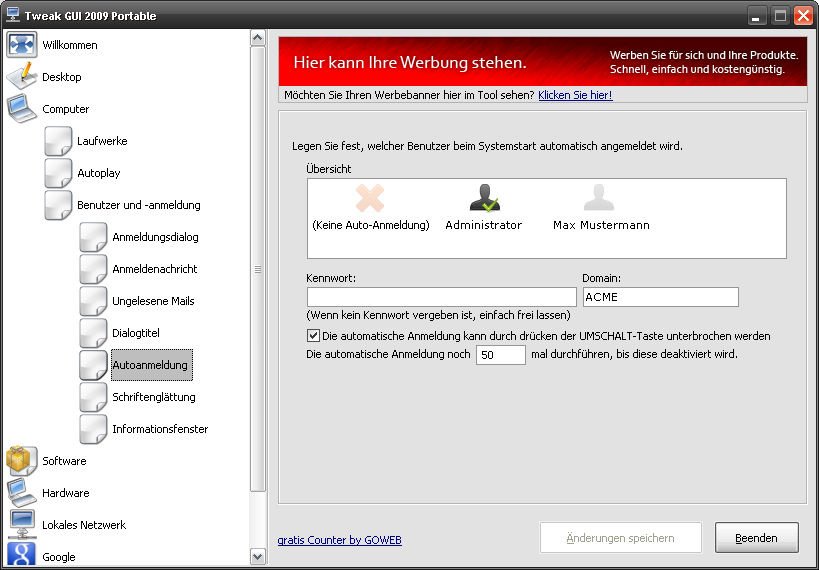This screenshot has height=570, width=819.
Task: Click the login count field showing 50
Action: tap(500, 355)
